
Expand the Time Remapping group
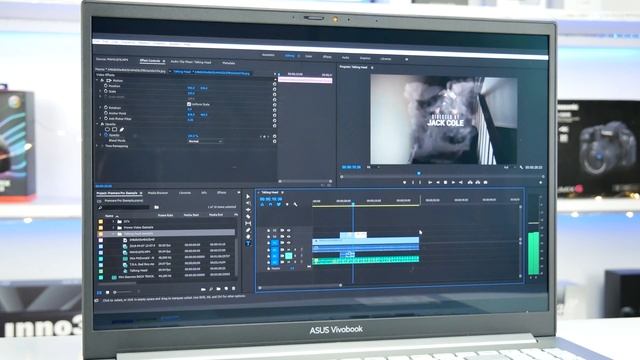click(98, 146)
